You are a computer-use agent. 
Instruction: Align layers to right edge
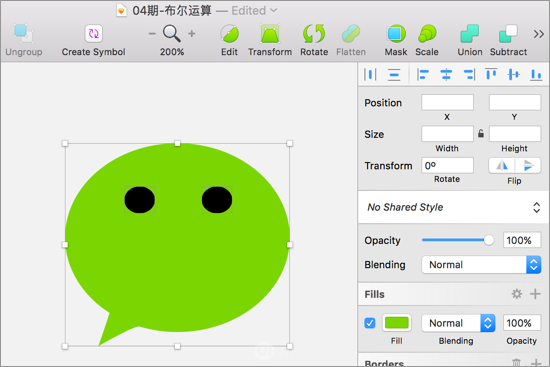click(x=469, y=74)
